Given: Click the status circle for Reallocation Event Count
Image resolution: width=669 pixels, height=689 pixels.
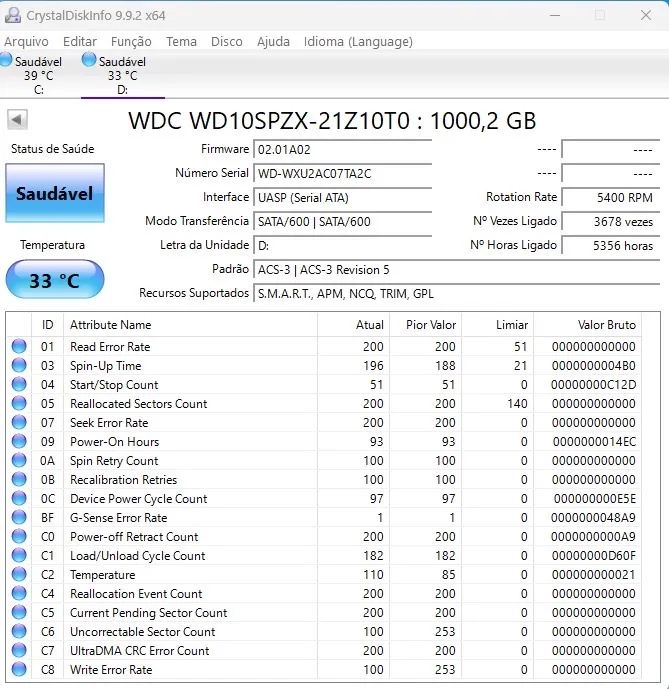Looking at the screenshot, I should (x=19, y=593).
